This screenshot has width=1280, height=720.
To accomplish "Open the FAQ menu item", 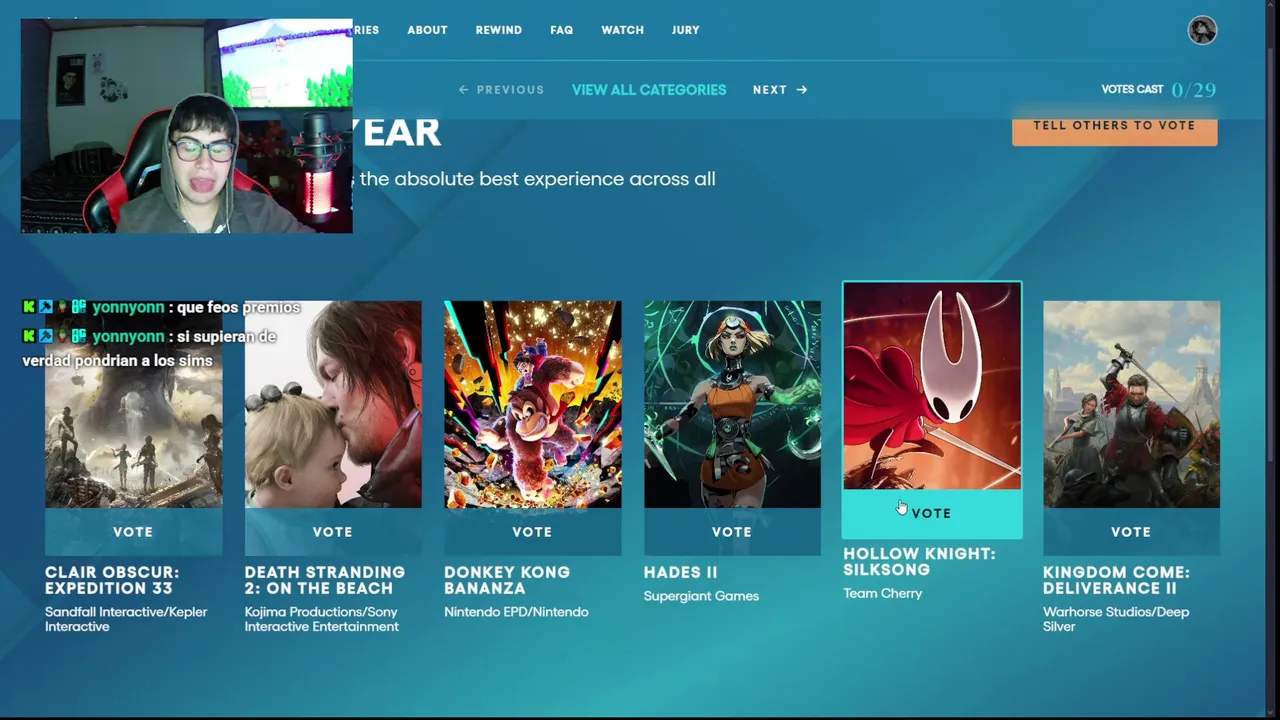I will click(x=562, y=30).
